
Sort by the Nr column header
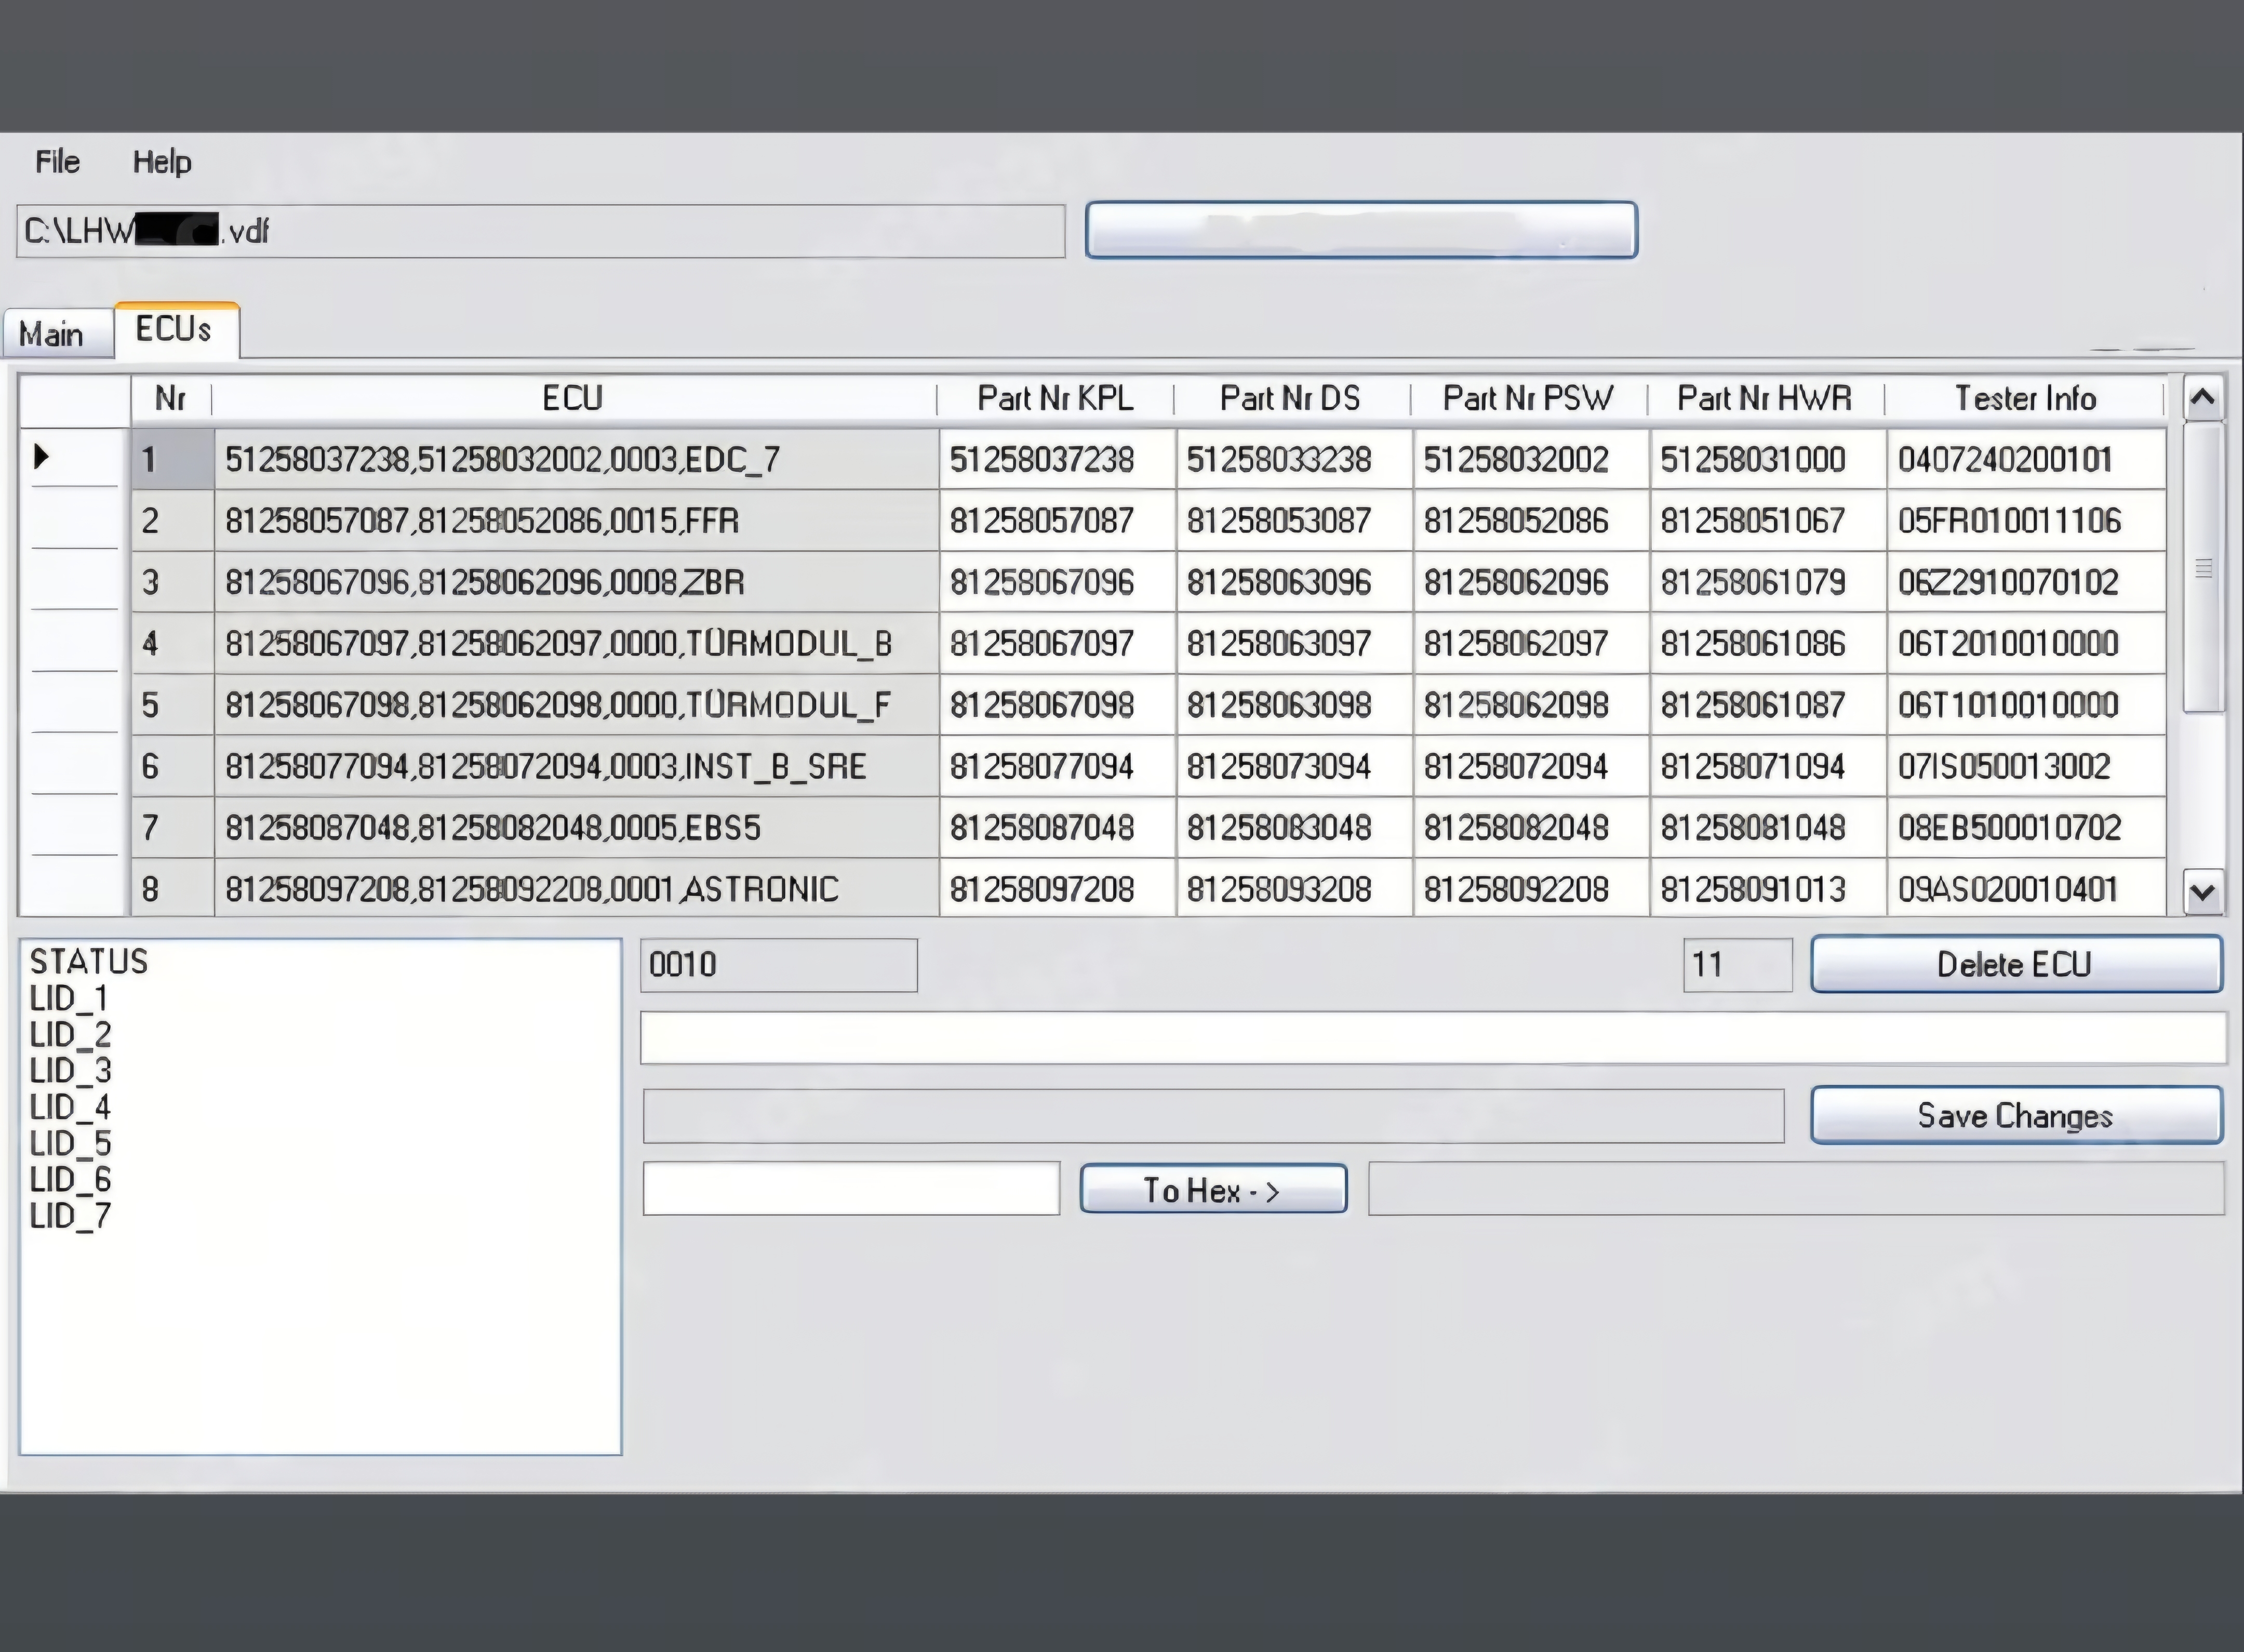click(171, 398)
